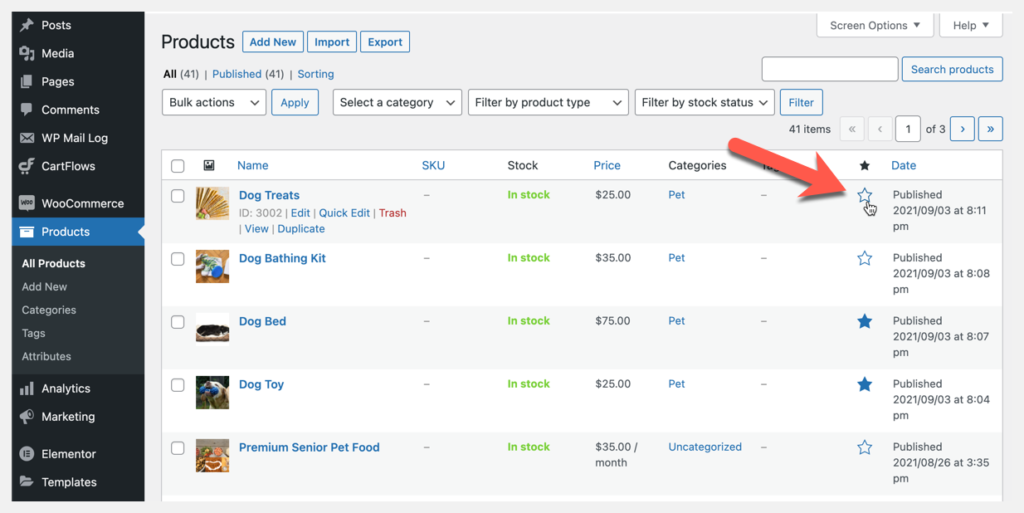Click the Dog Bathing Kit thumbnail
The width and height of the screenshot is (1024, 513).
click(x=212, y=266)
